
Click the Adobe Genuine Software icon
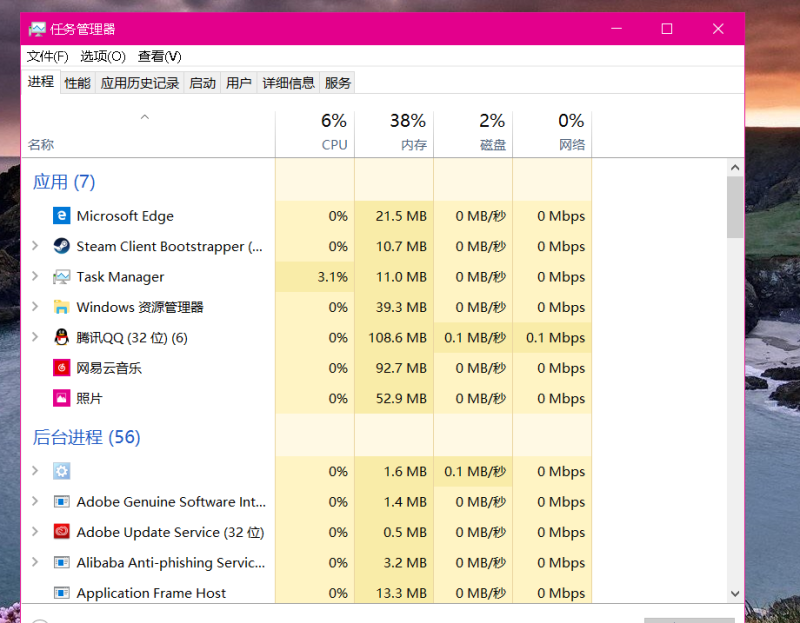[x=61, y=502]
